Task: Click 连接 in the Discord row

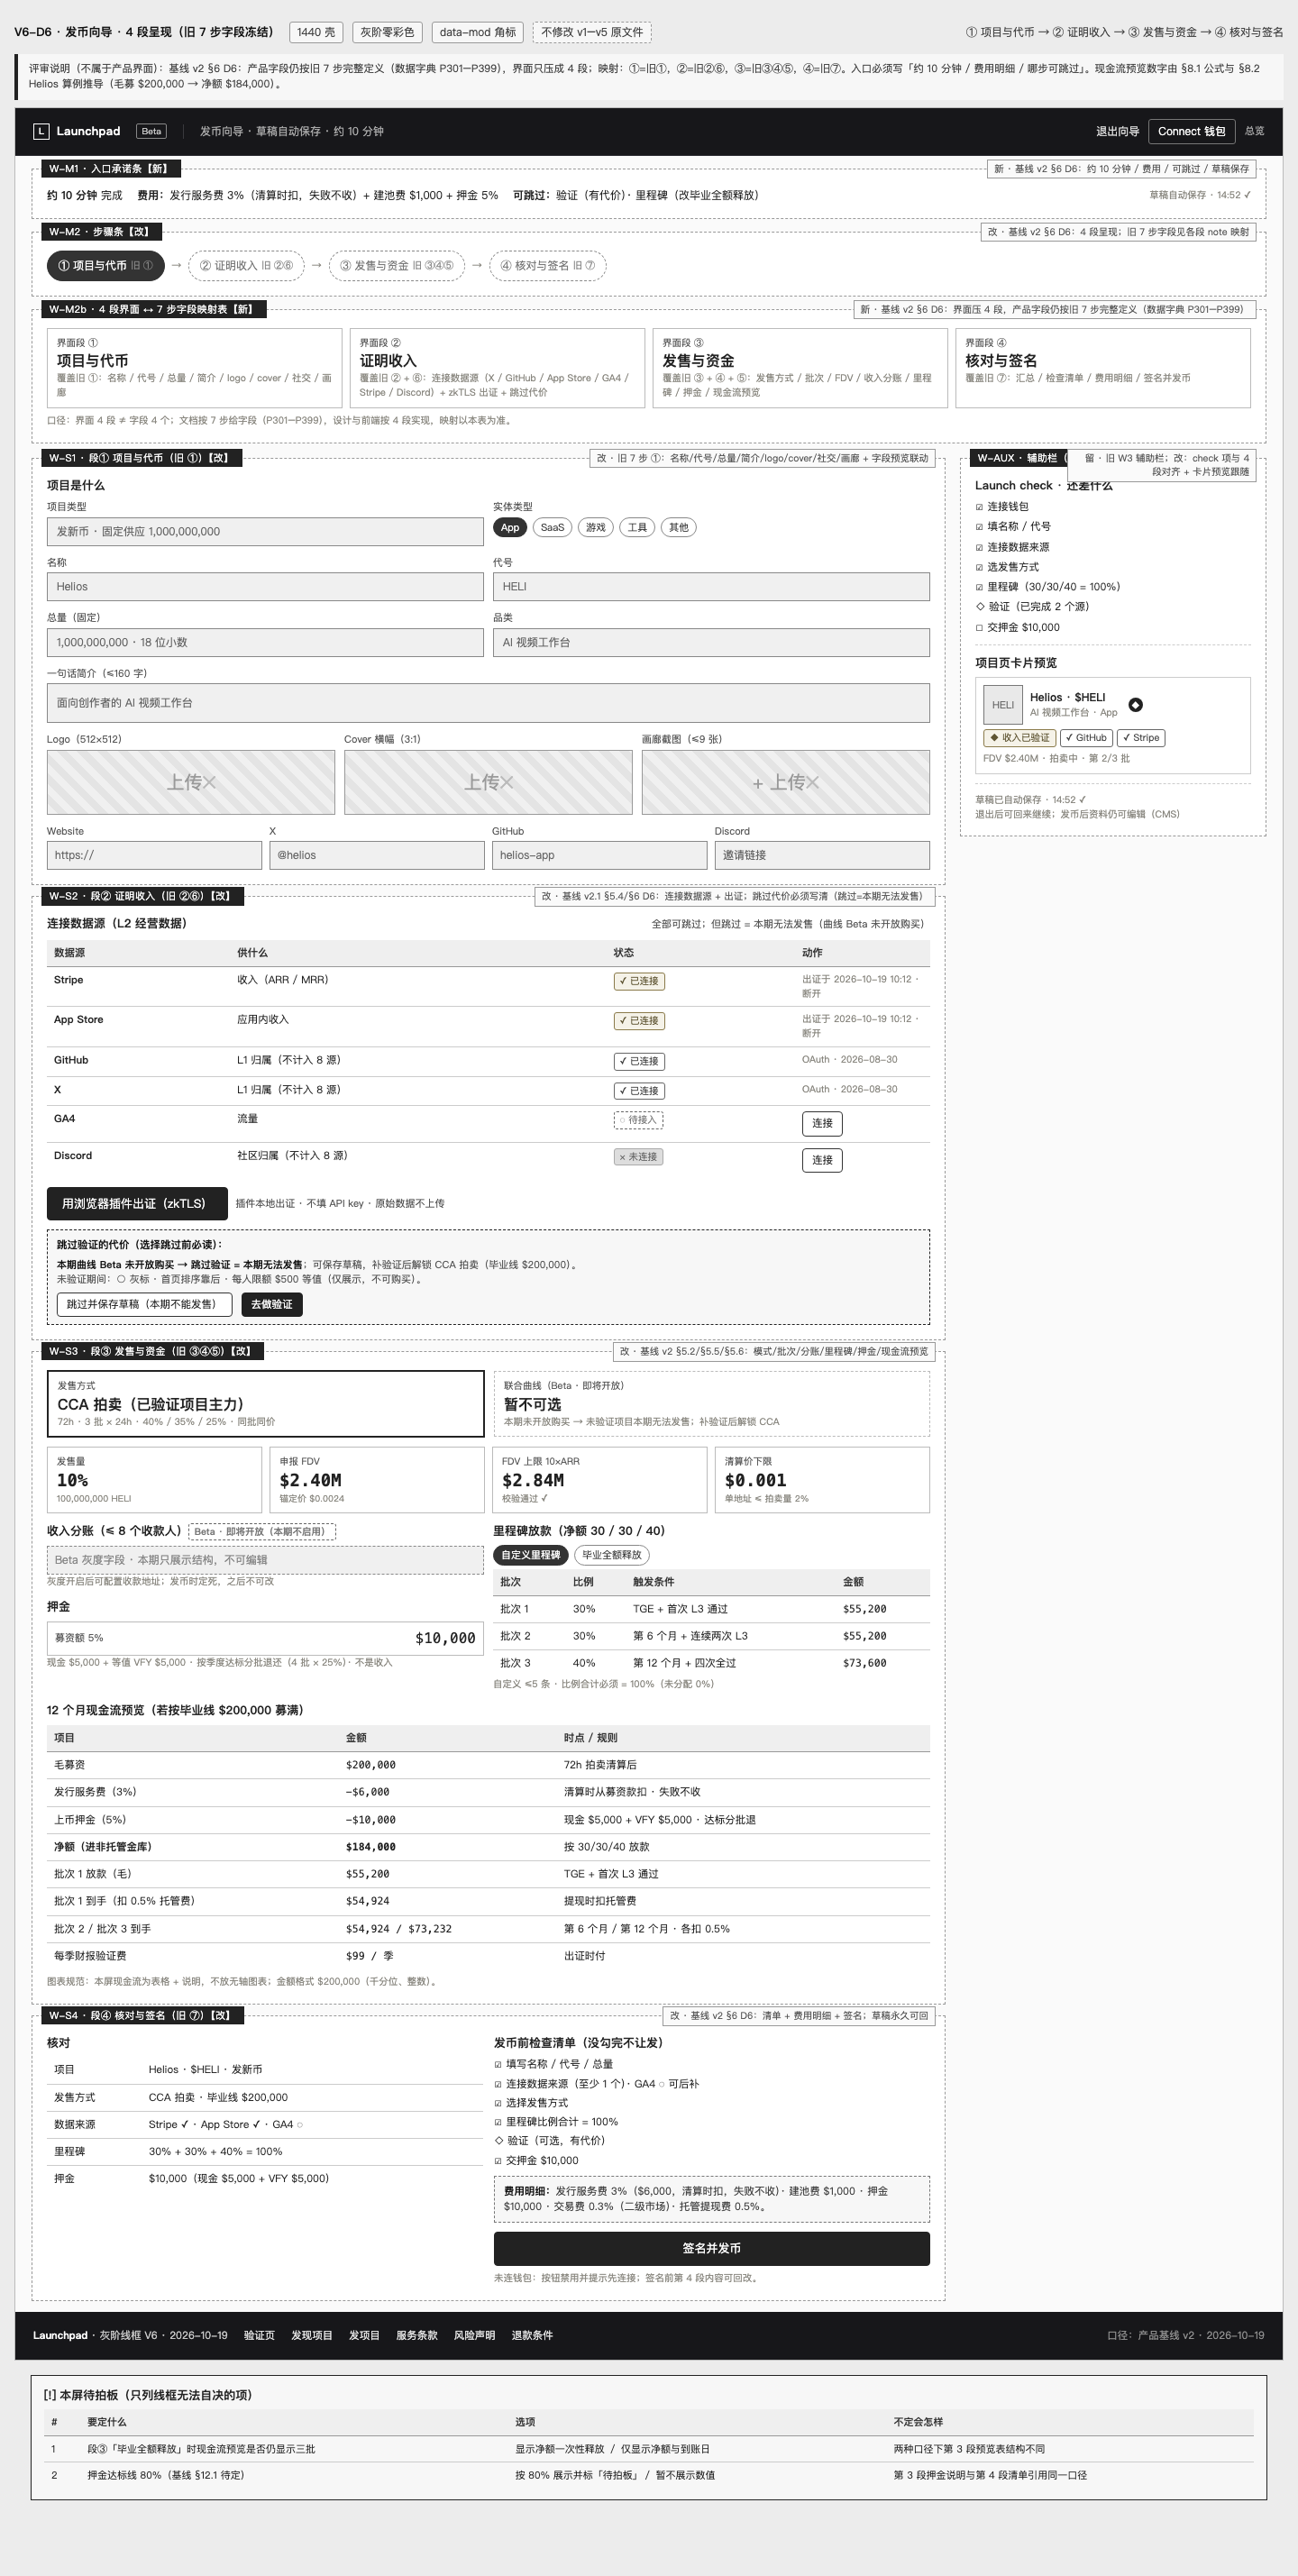Action: click(x=822, y=1160)
